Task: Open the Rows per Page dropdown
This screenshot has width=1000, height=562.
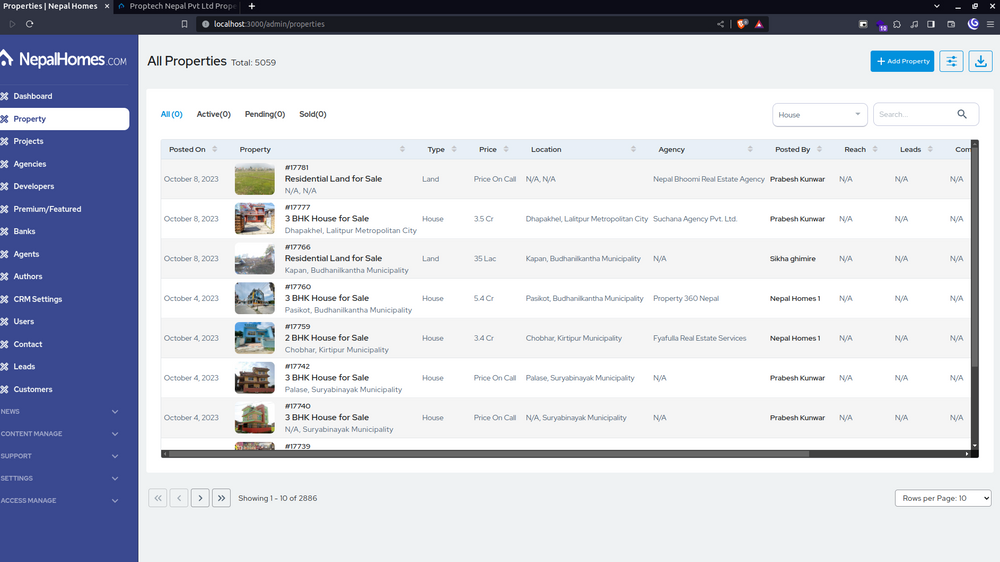Action: point(942,498)
